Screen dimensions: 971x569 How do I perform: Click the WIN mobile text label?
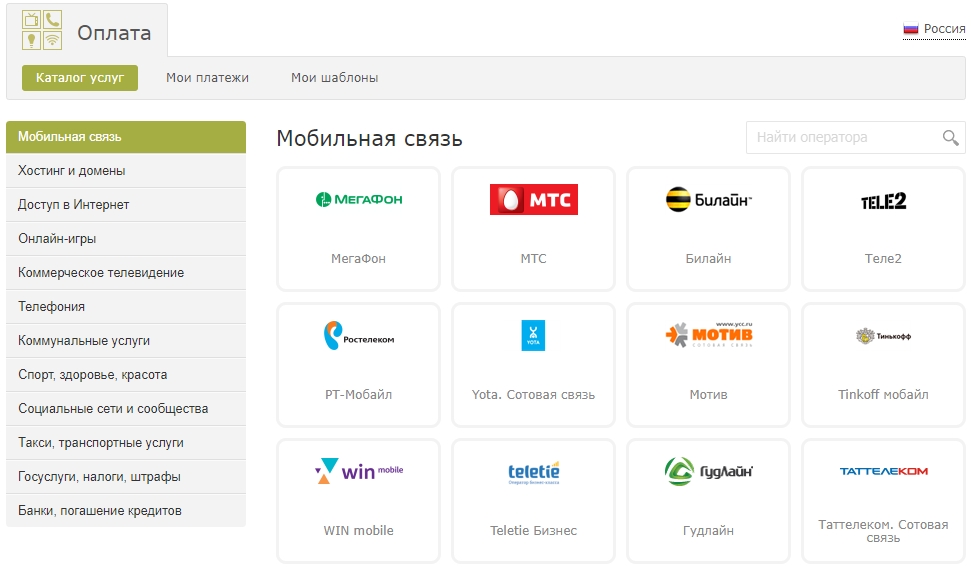coord(359,531)
